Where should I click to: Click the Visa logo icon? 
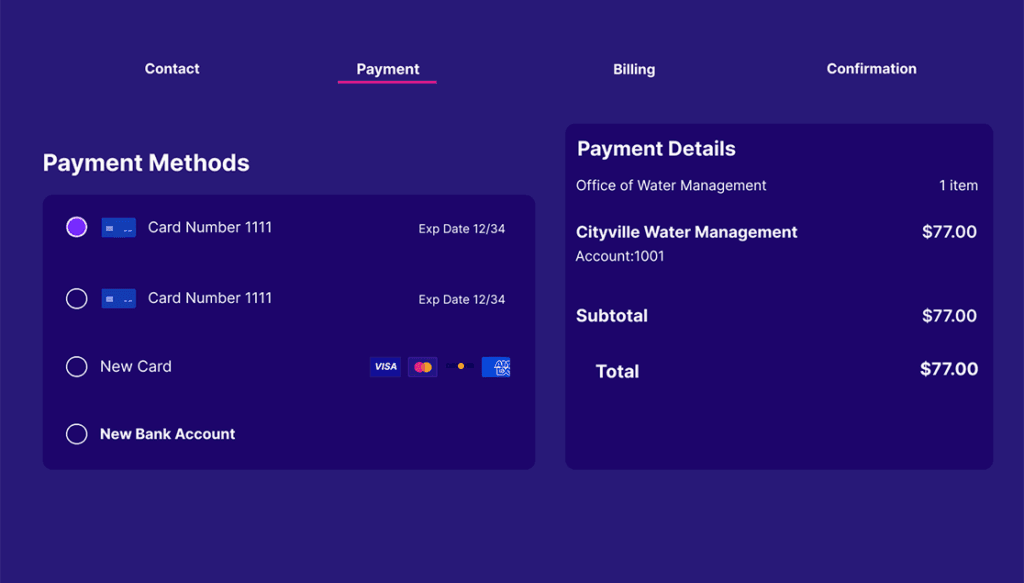(x=385, y=367)
